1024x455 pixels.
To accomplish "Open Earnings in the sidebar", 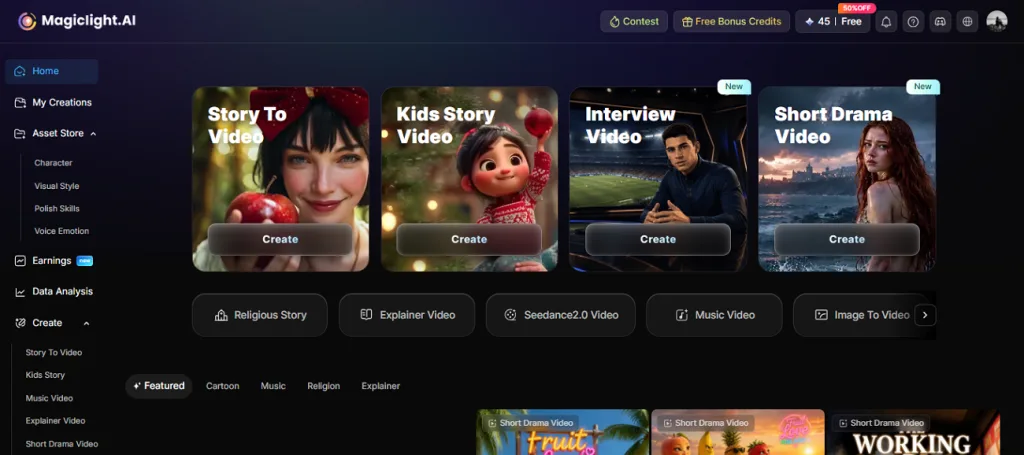I will click(52, 260).
